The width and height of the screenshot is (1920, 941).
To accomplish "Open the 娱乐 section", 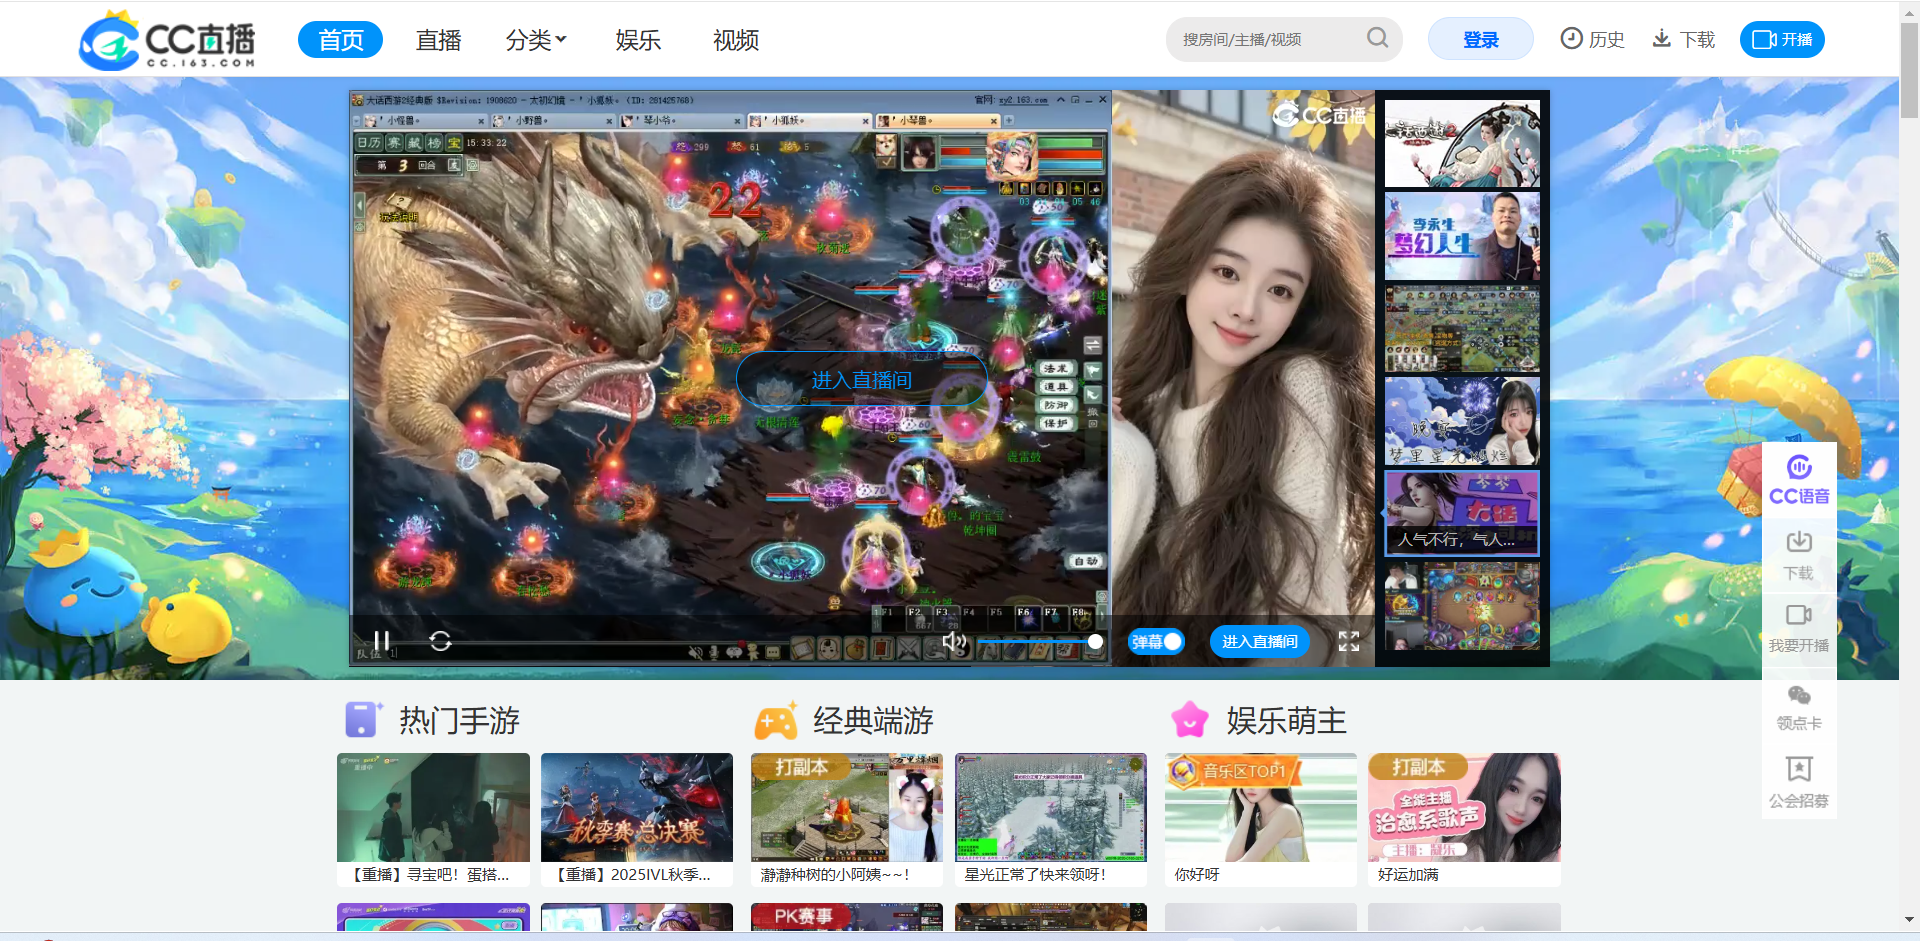I will 639,40.
